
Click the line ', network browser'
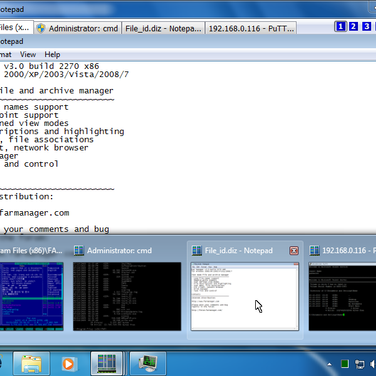pyautogui.click(x=44, y=148)
